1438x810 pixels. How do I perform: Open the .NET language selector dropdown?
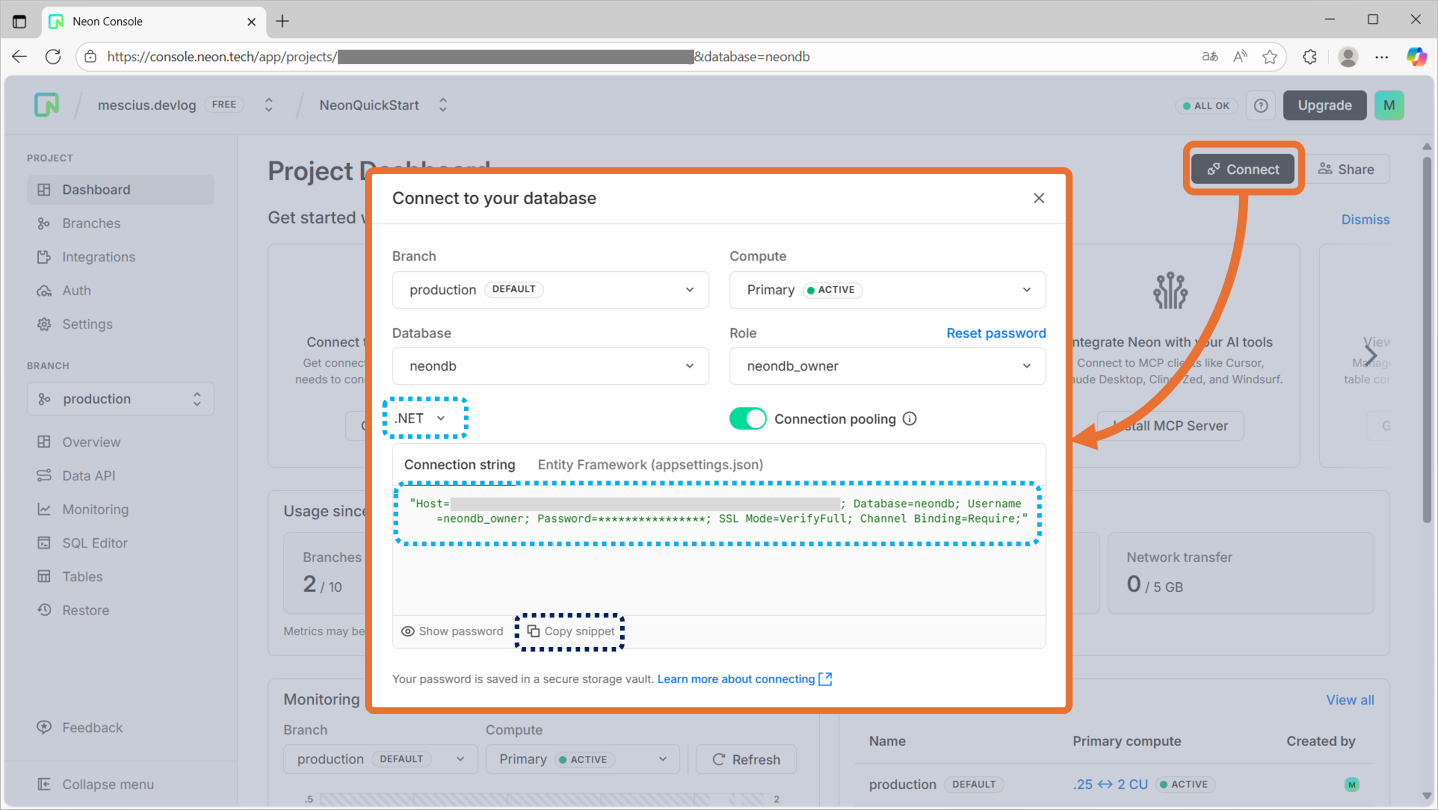point(421,418)
